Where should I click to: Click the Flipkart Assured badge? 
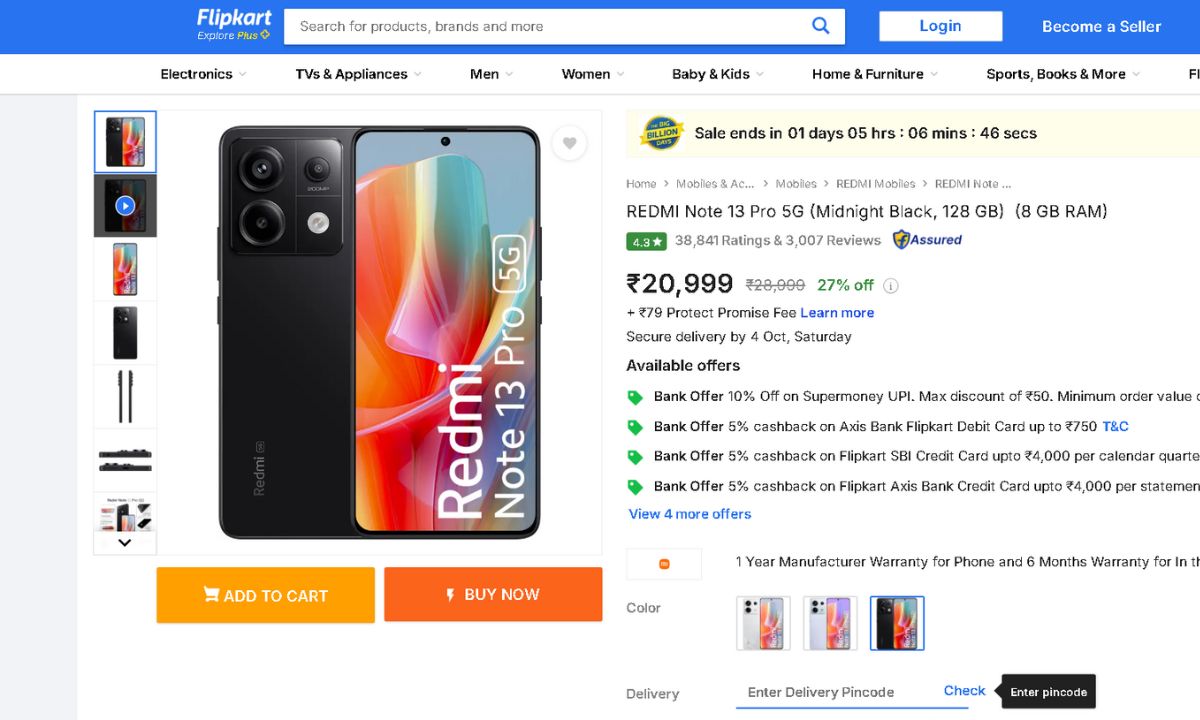(927, 240)
